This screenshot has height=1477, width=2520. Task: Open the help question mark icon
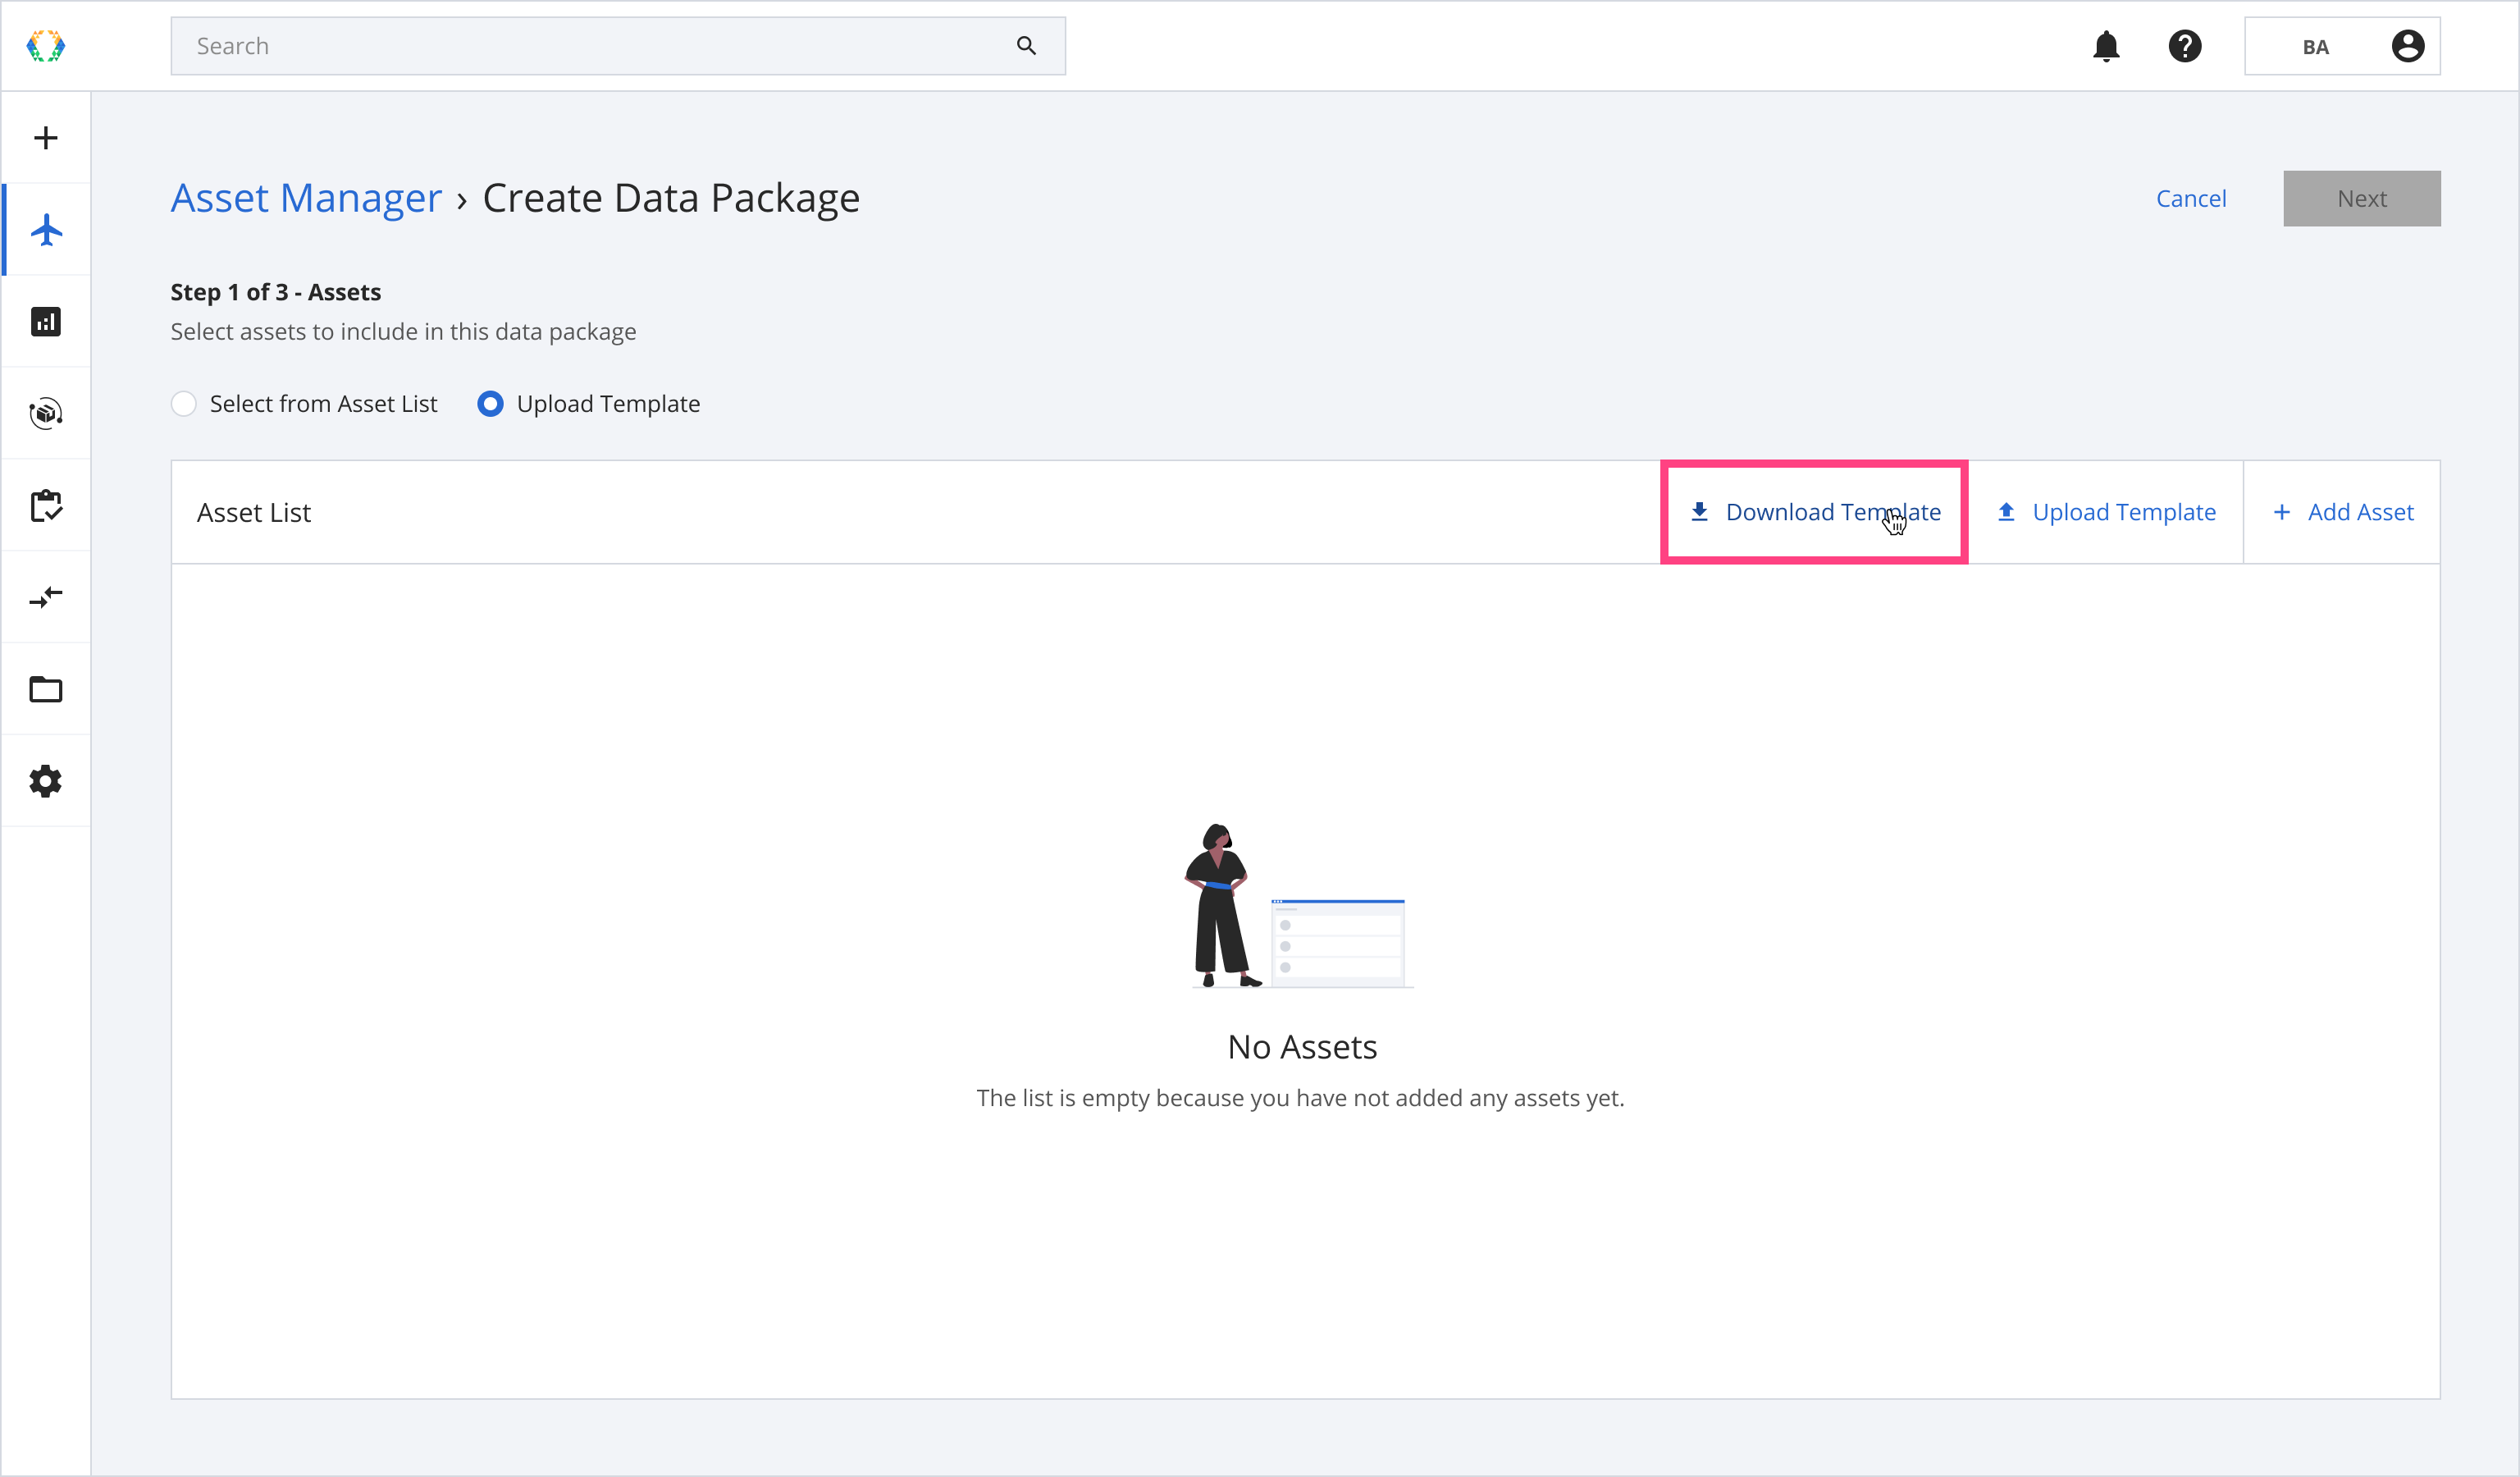tap(2185, 46)
